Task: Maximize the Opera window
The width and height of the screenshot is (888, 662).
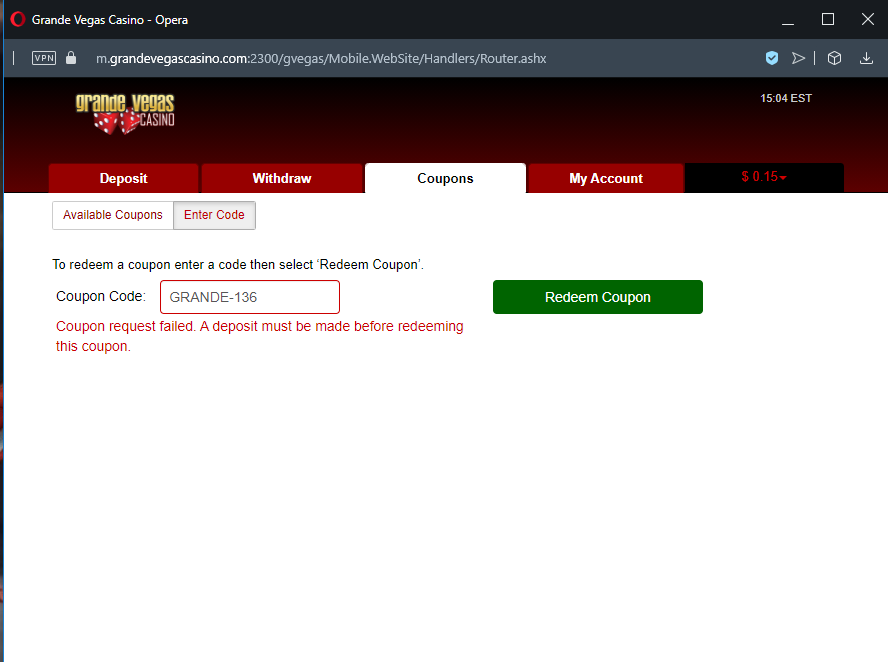Action: point(827,19)
